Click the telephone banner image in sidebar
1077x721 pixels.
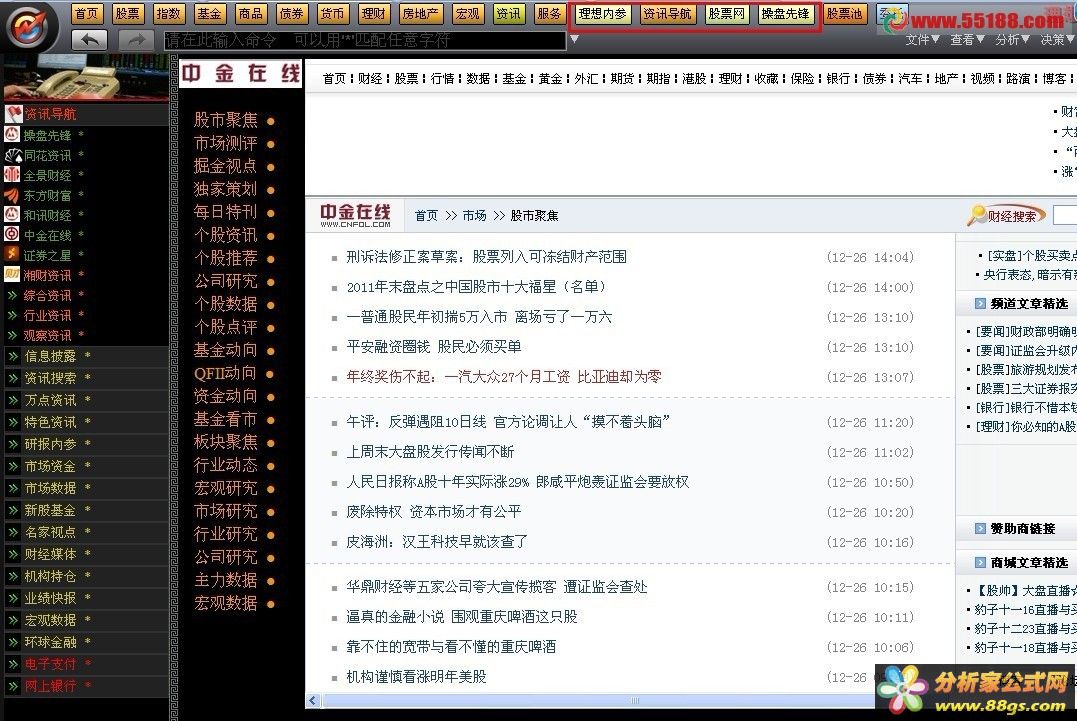coord(86,78)
